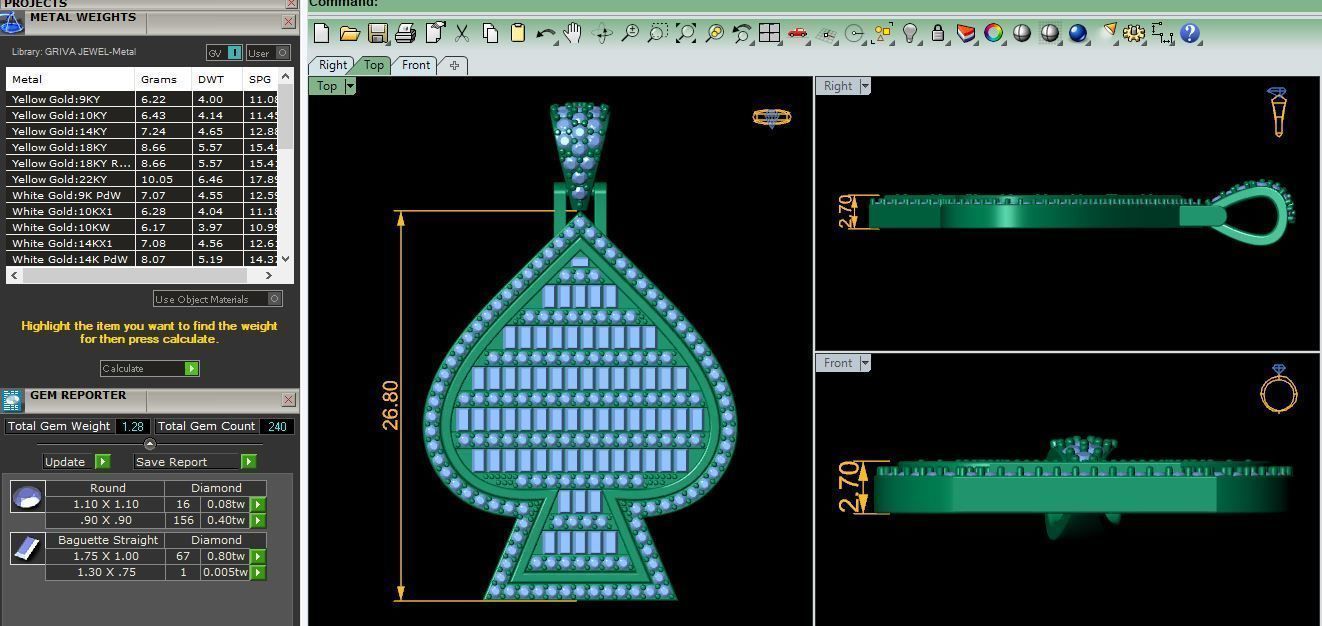The height and width of the screenshot is (626, 1322).
Task: Click the Metal Weights panel scale icon
Action: click(12, 22)
